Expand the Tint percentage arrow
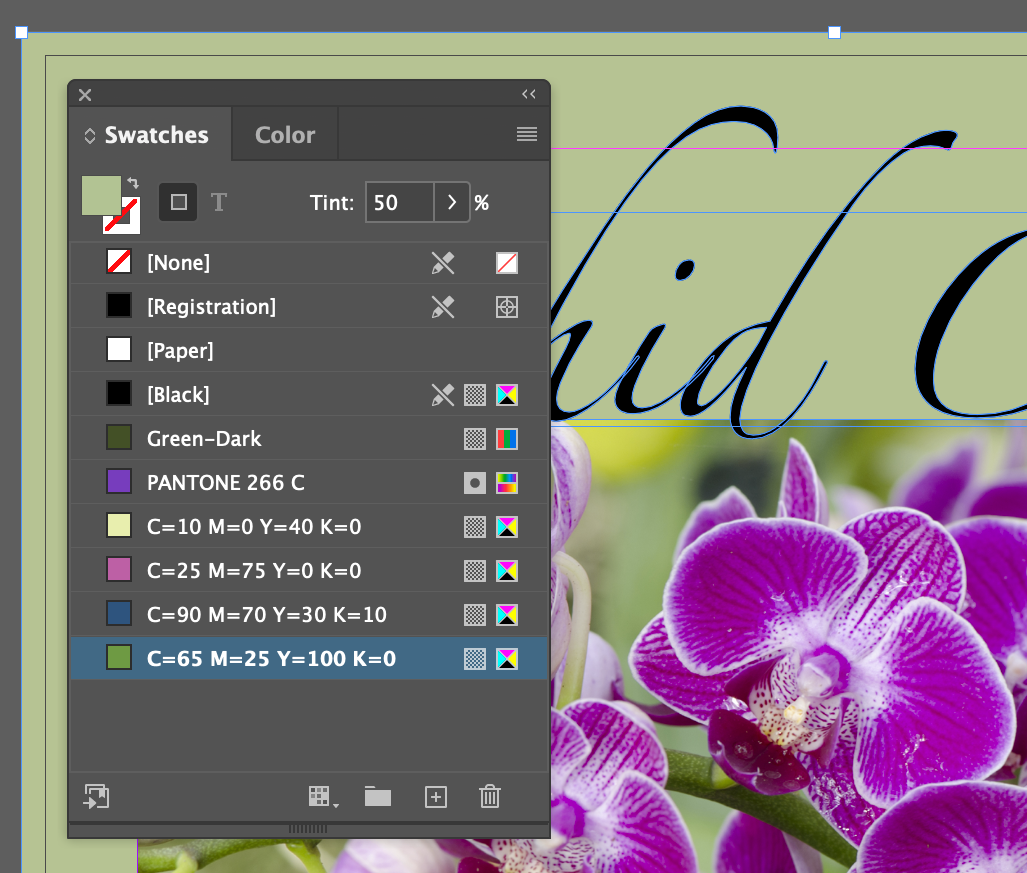Image resolution: width=1027 pixels, height=873 pixels. pos(452,202)
